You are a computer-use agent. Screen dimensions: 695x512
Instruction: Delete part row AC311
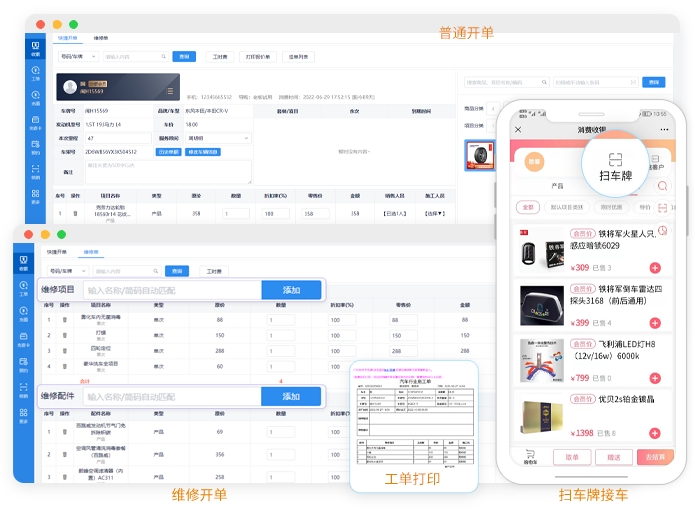tap(65, 477)
